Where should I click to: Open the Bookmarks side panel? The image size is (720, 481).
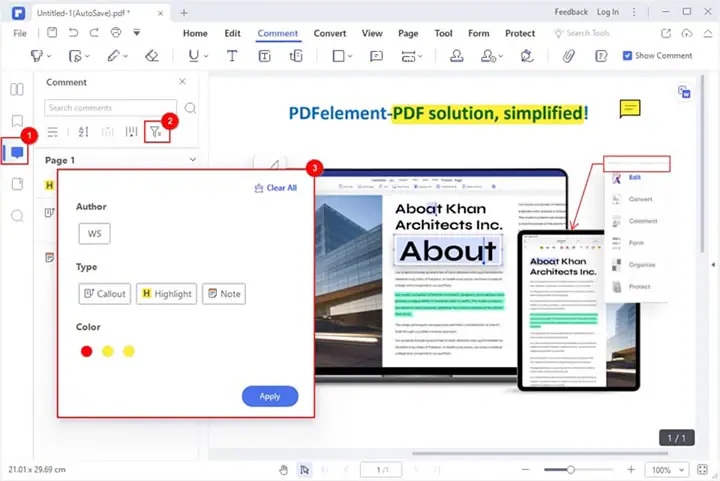[17, 121]
